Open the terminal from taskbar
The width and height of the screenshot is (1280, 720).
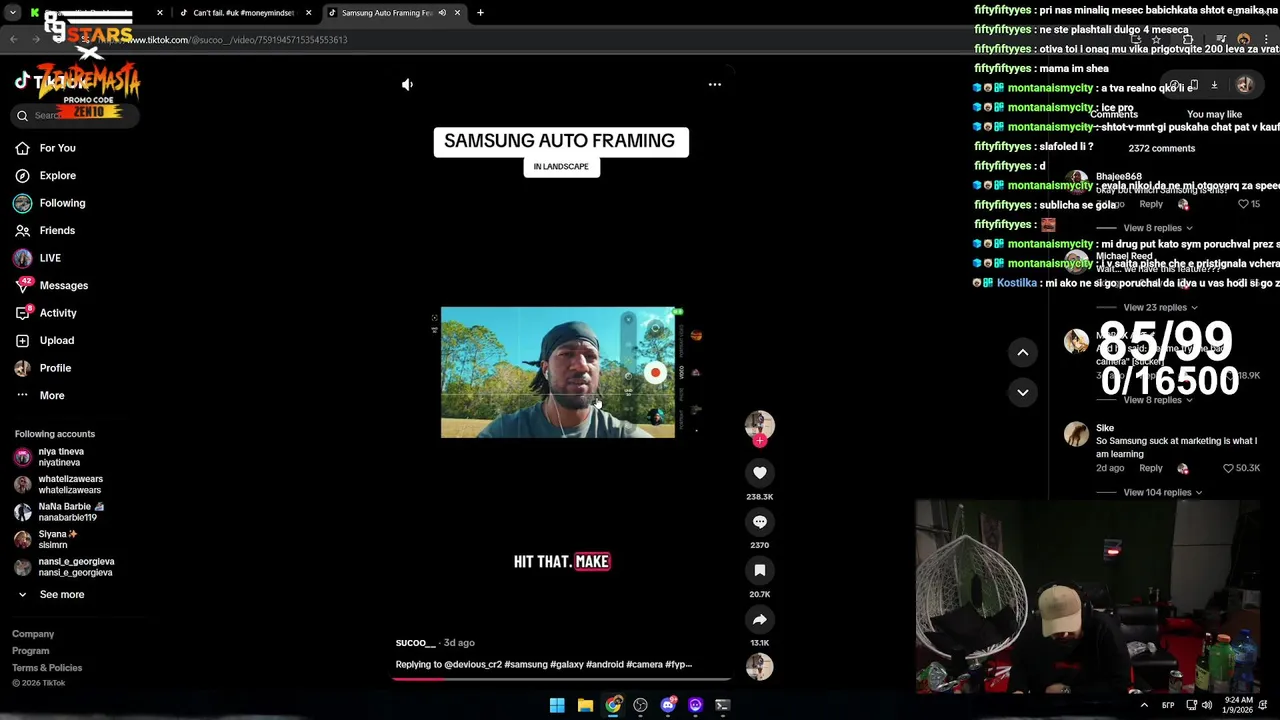(x=723, y=705)
